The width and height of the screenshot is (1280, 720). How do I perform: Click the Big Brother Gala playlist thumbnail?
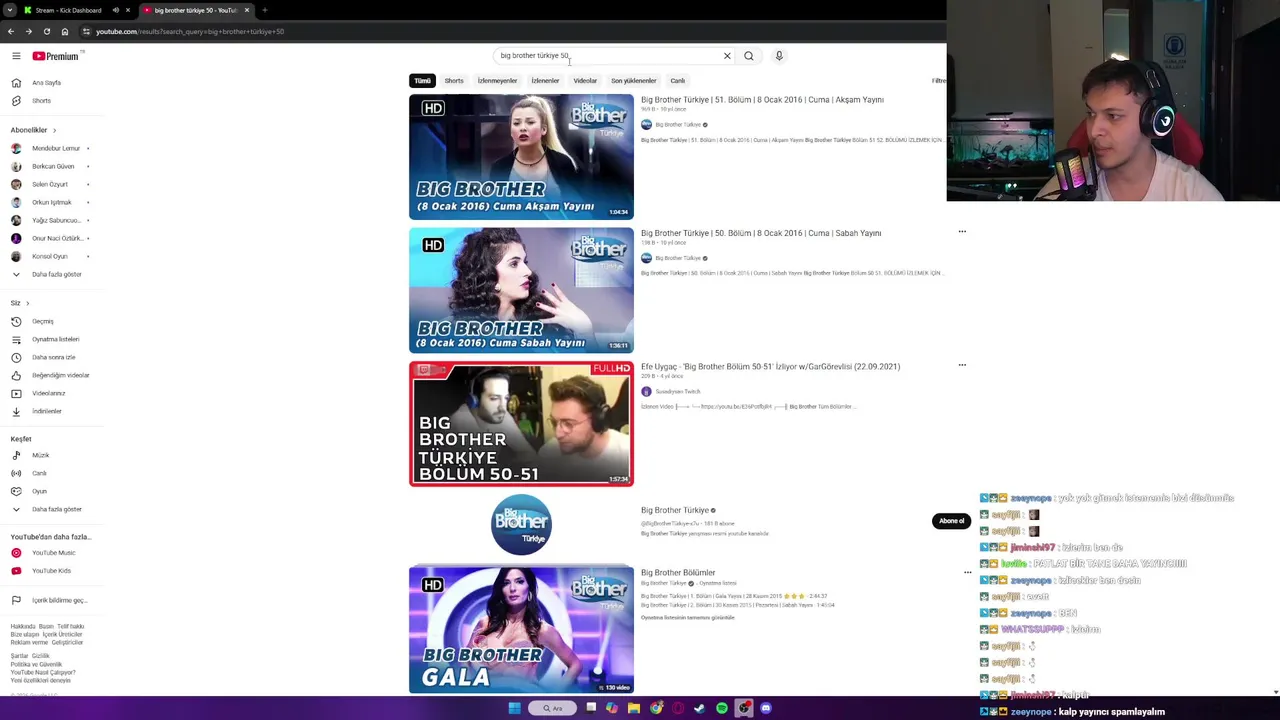point(521,629)
